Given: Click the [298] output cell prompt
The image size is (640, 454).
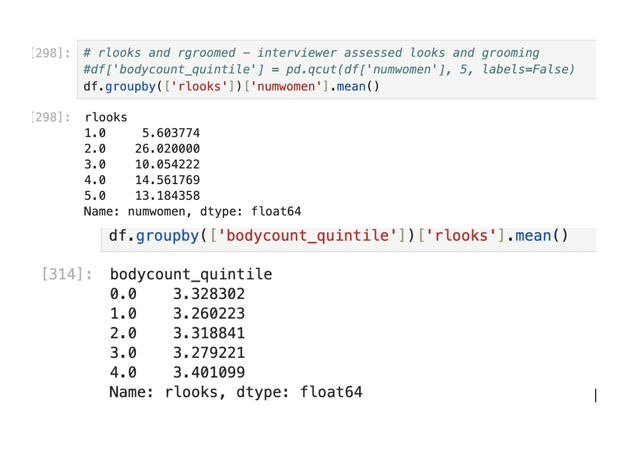Looking at the screenshot, I should coord(51,117).
